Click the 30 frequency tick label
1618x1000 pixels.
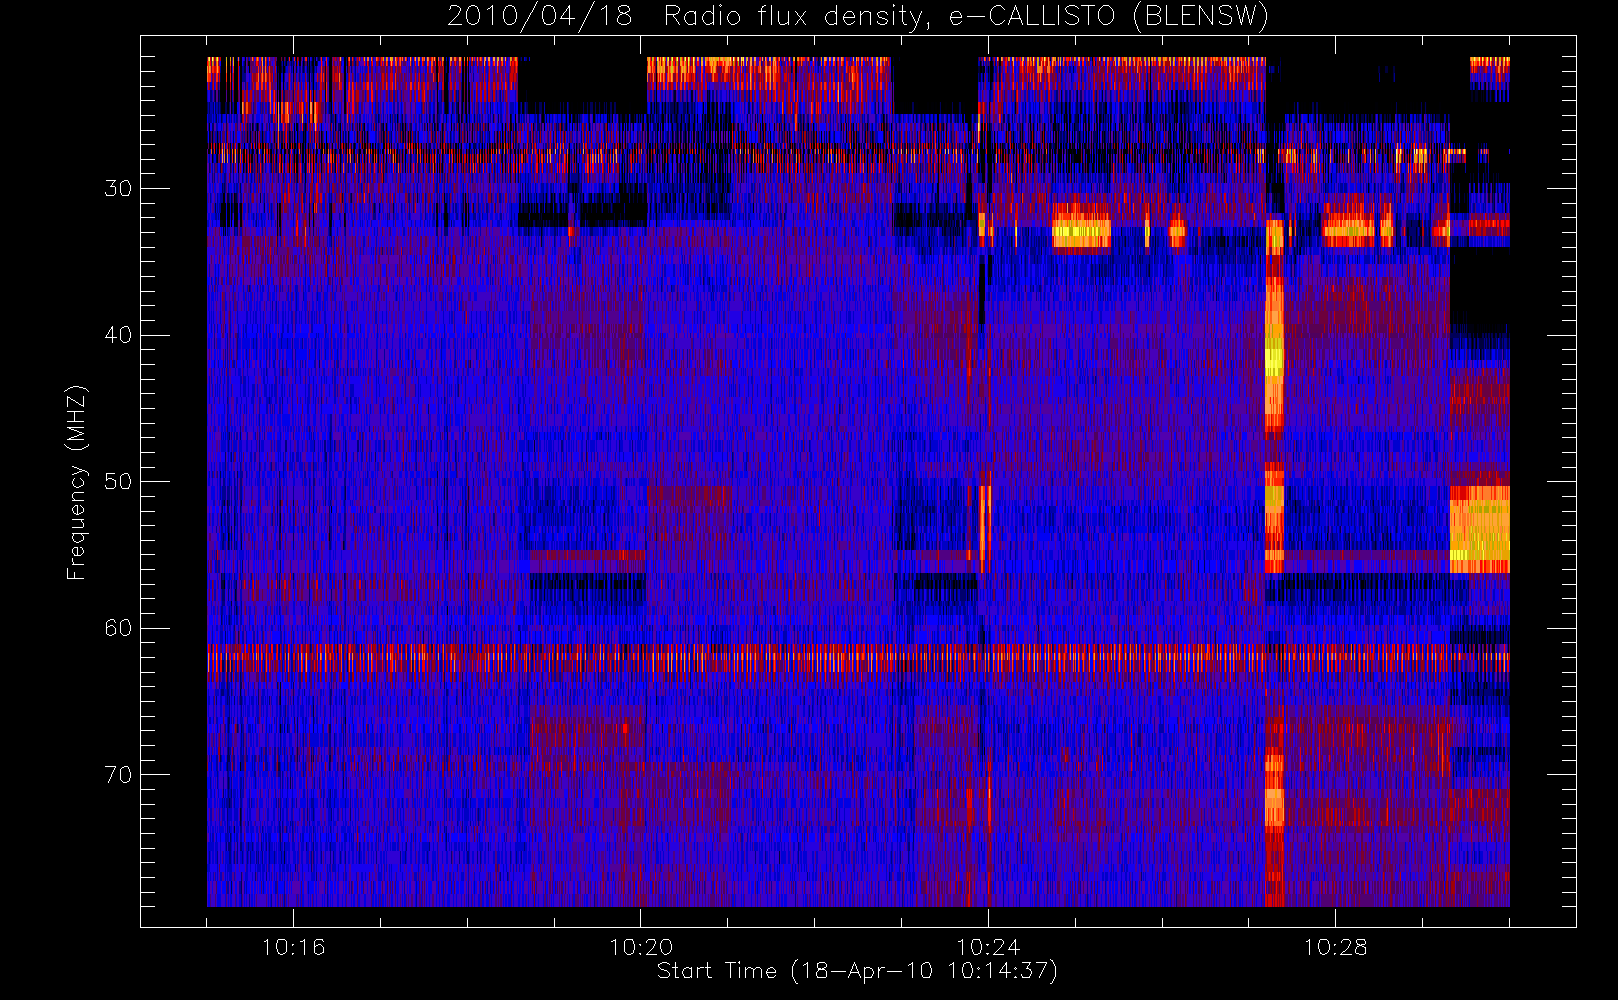pyautogui.click(x=118, y=188)
